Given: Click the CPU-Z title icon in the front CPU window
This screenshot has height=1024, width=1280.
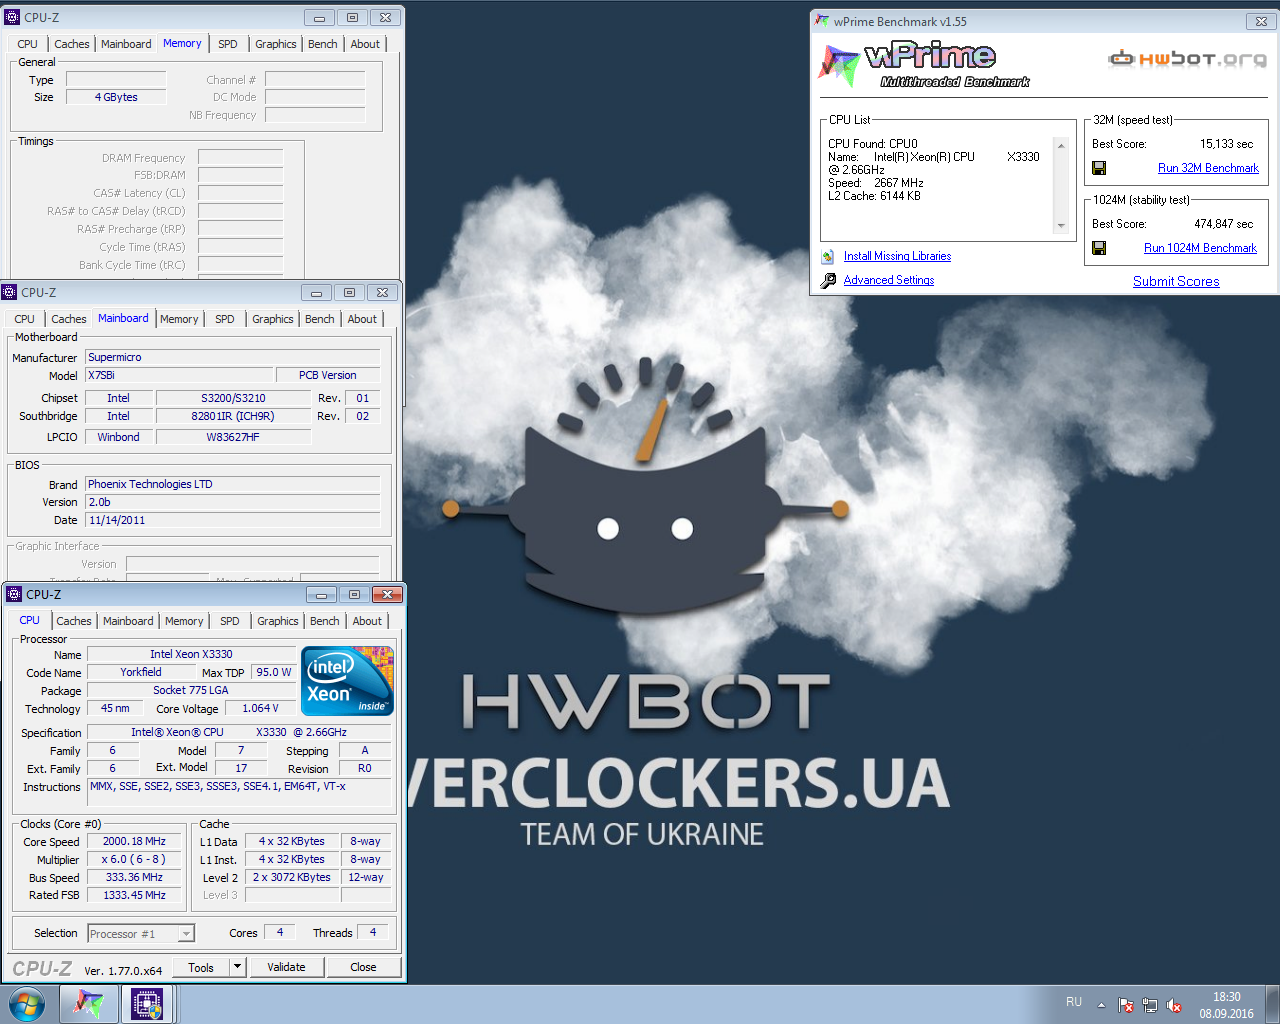Looking at the screenshot, I should [14, 594].
